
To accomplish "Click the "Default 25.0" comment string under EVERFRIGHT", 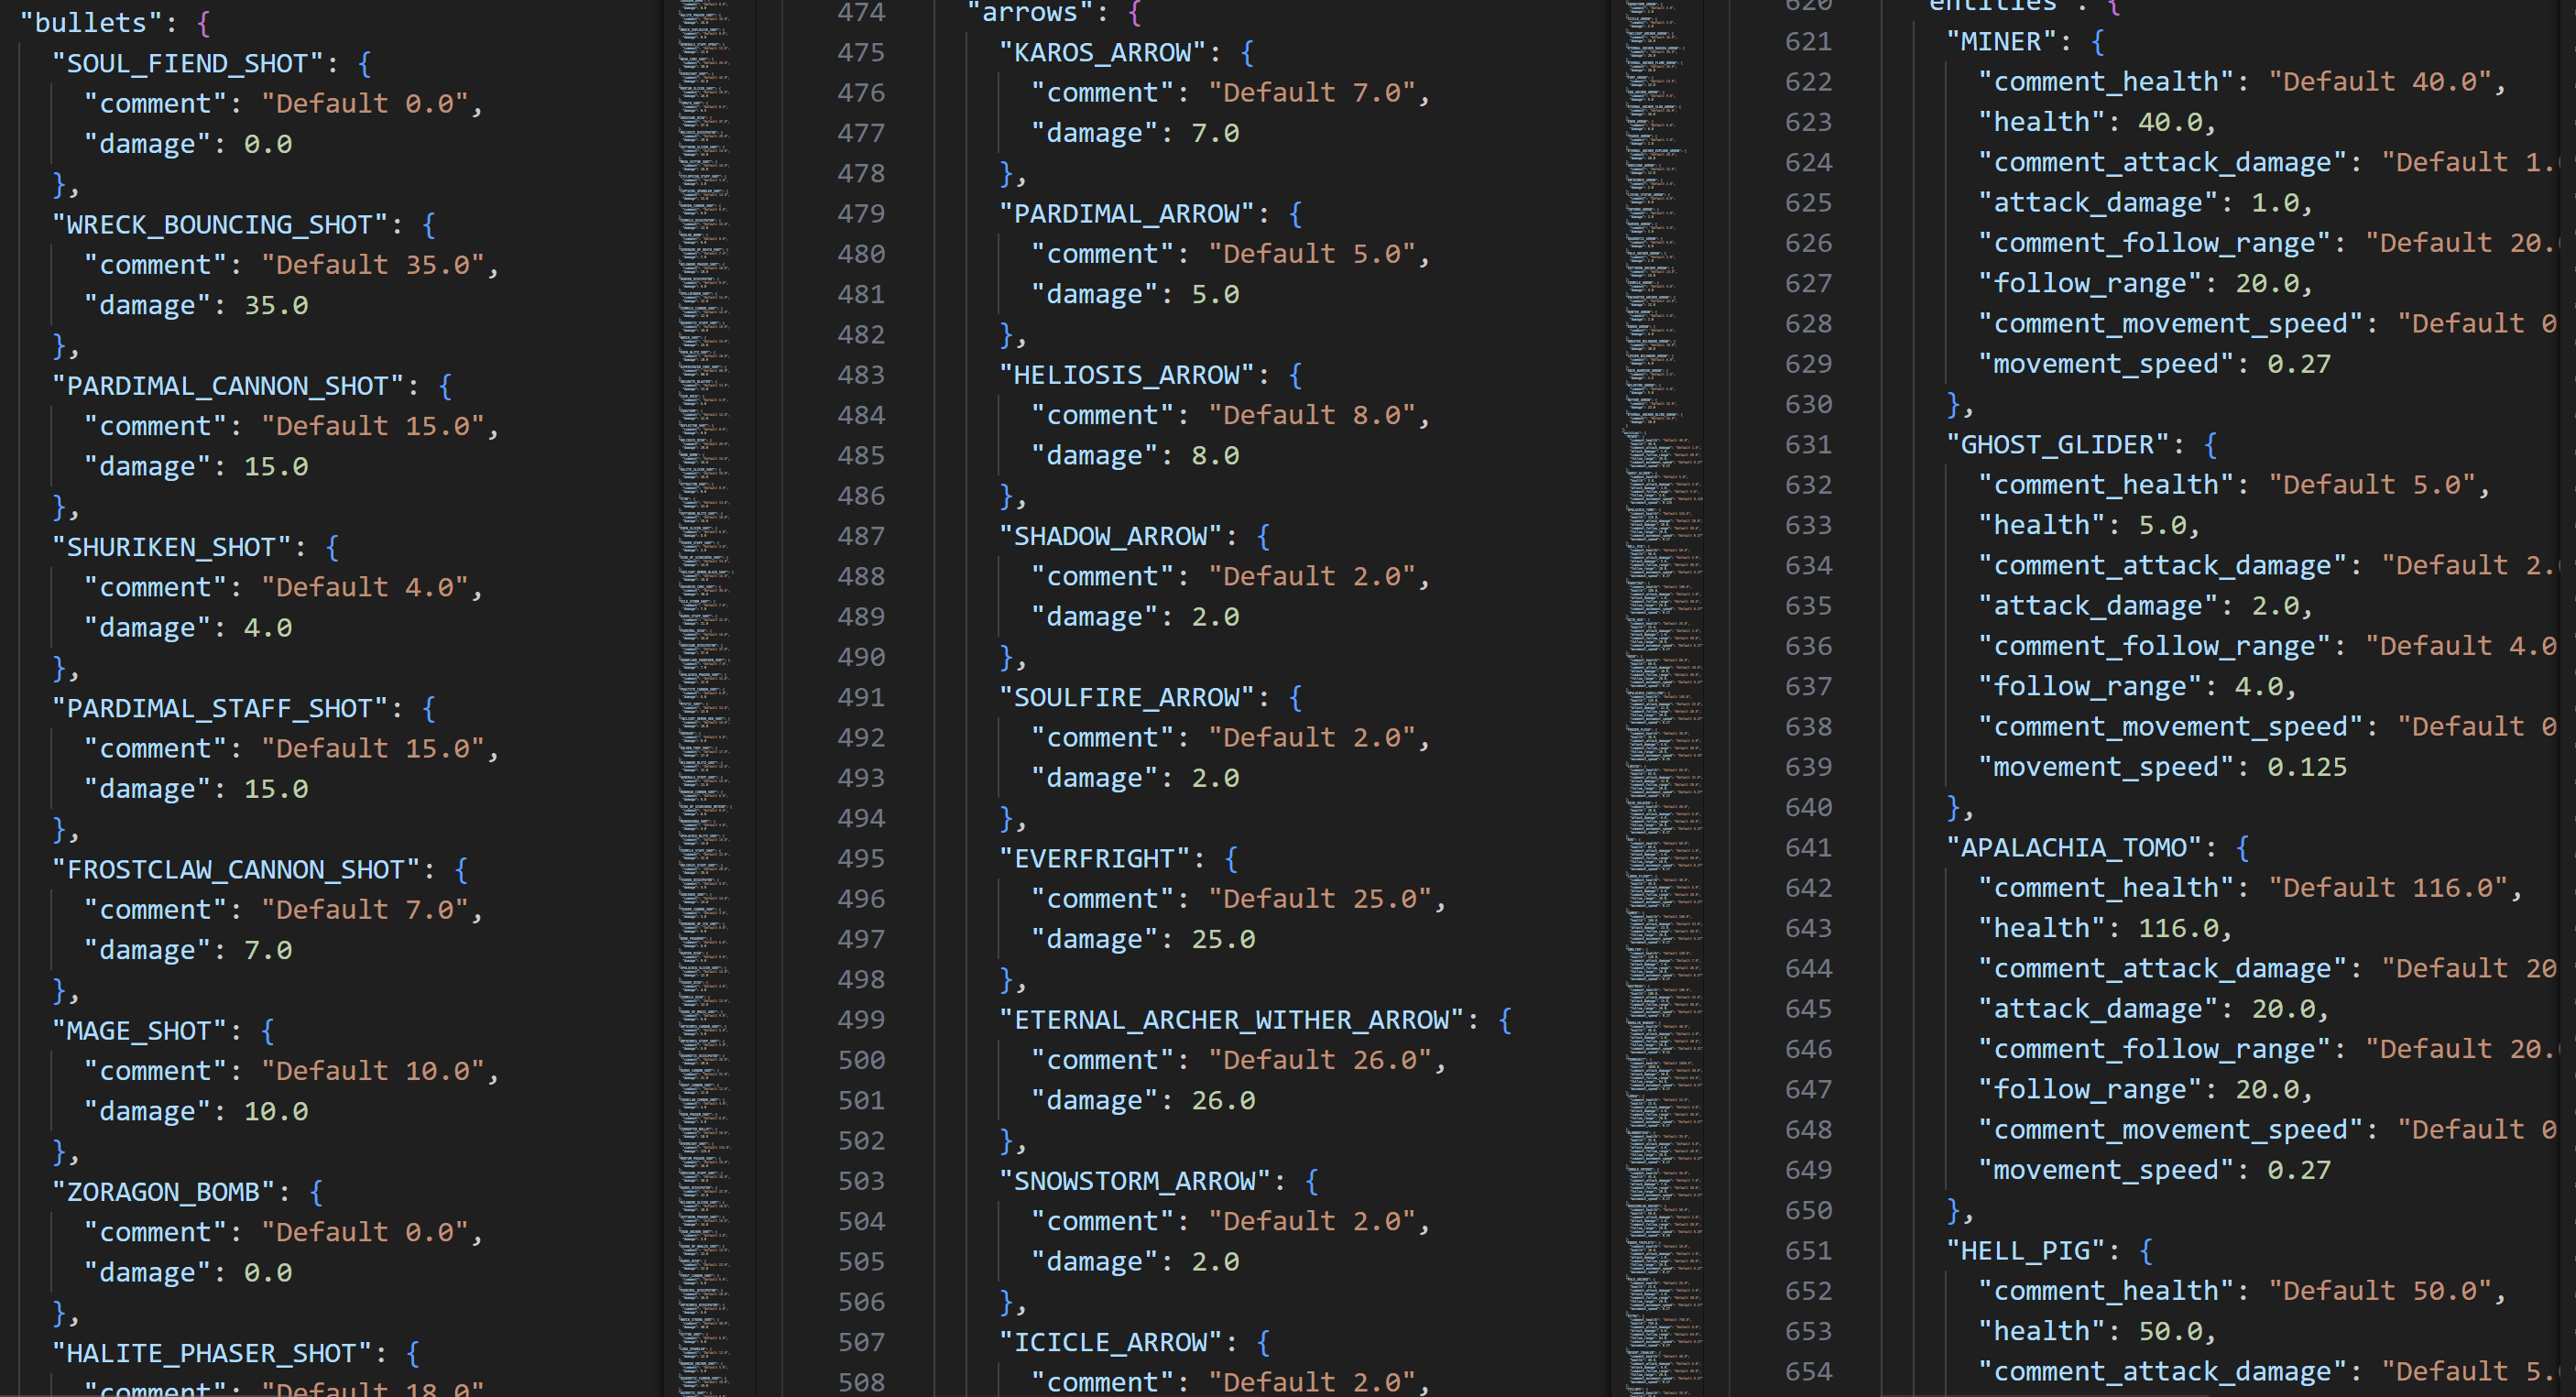I will click(1319, 898).
